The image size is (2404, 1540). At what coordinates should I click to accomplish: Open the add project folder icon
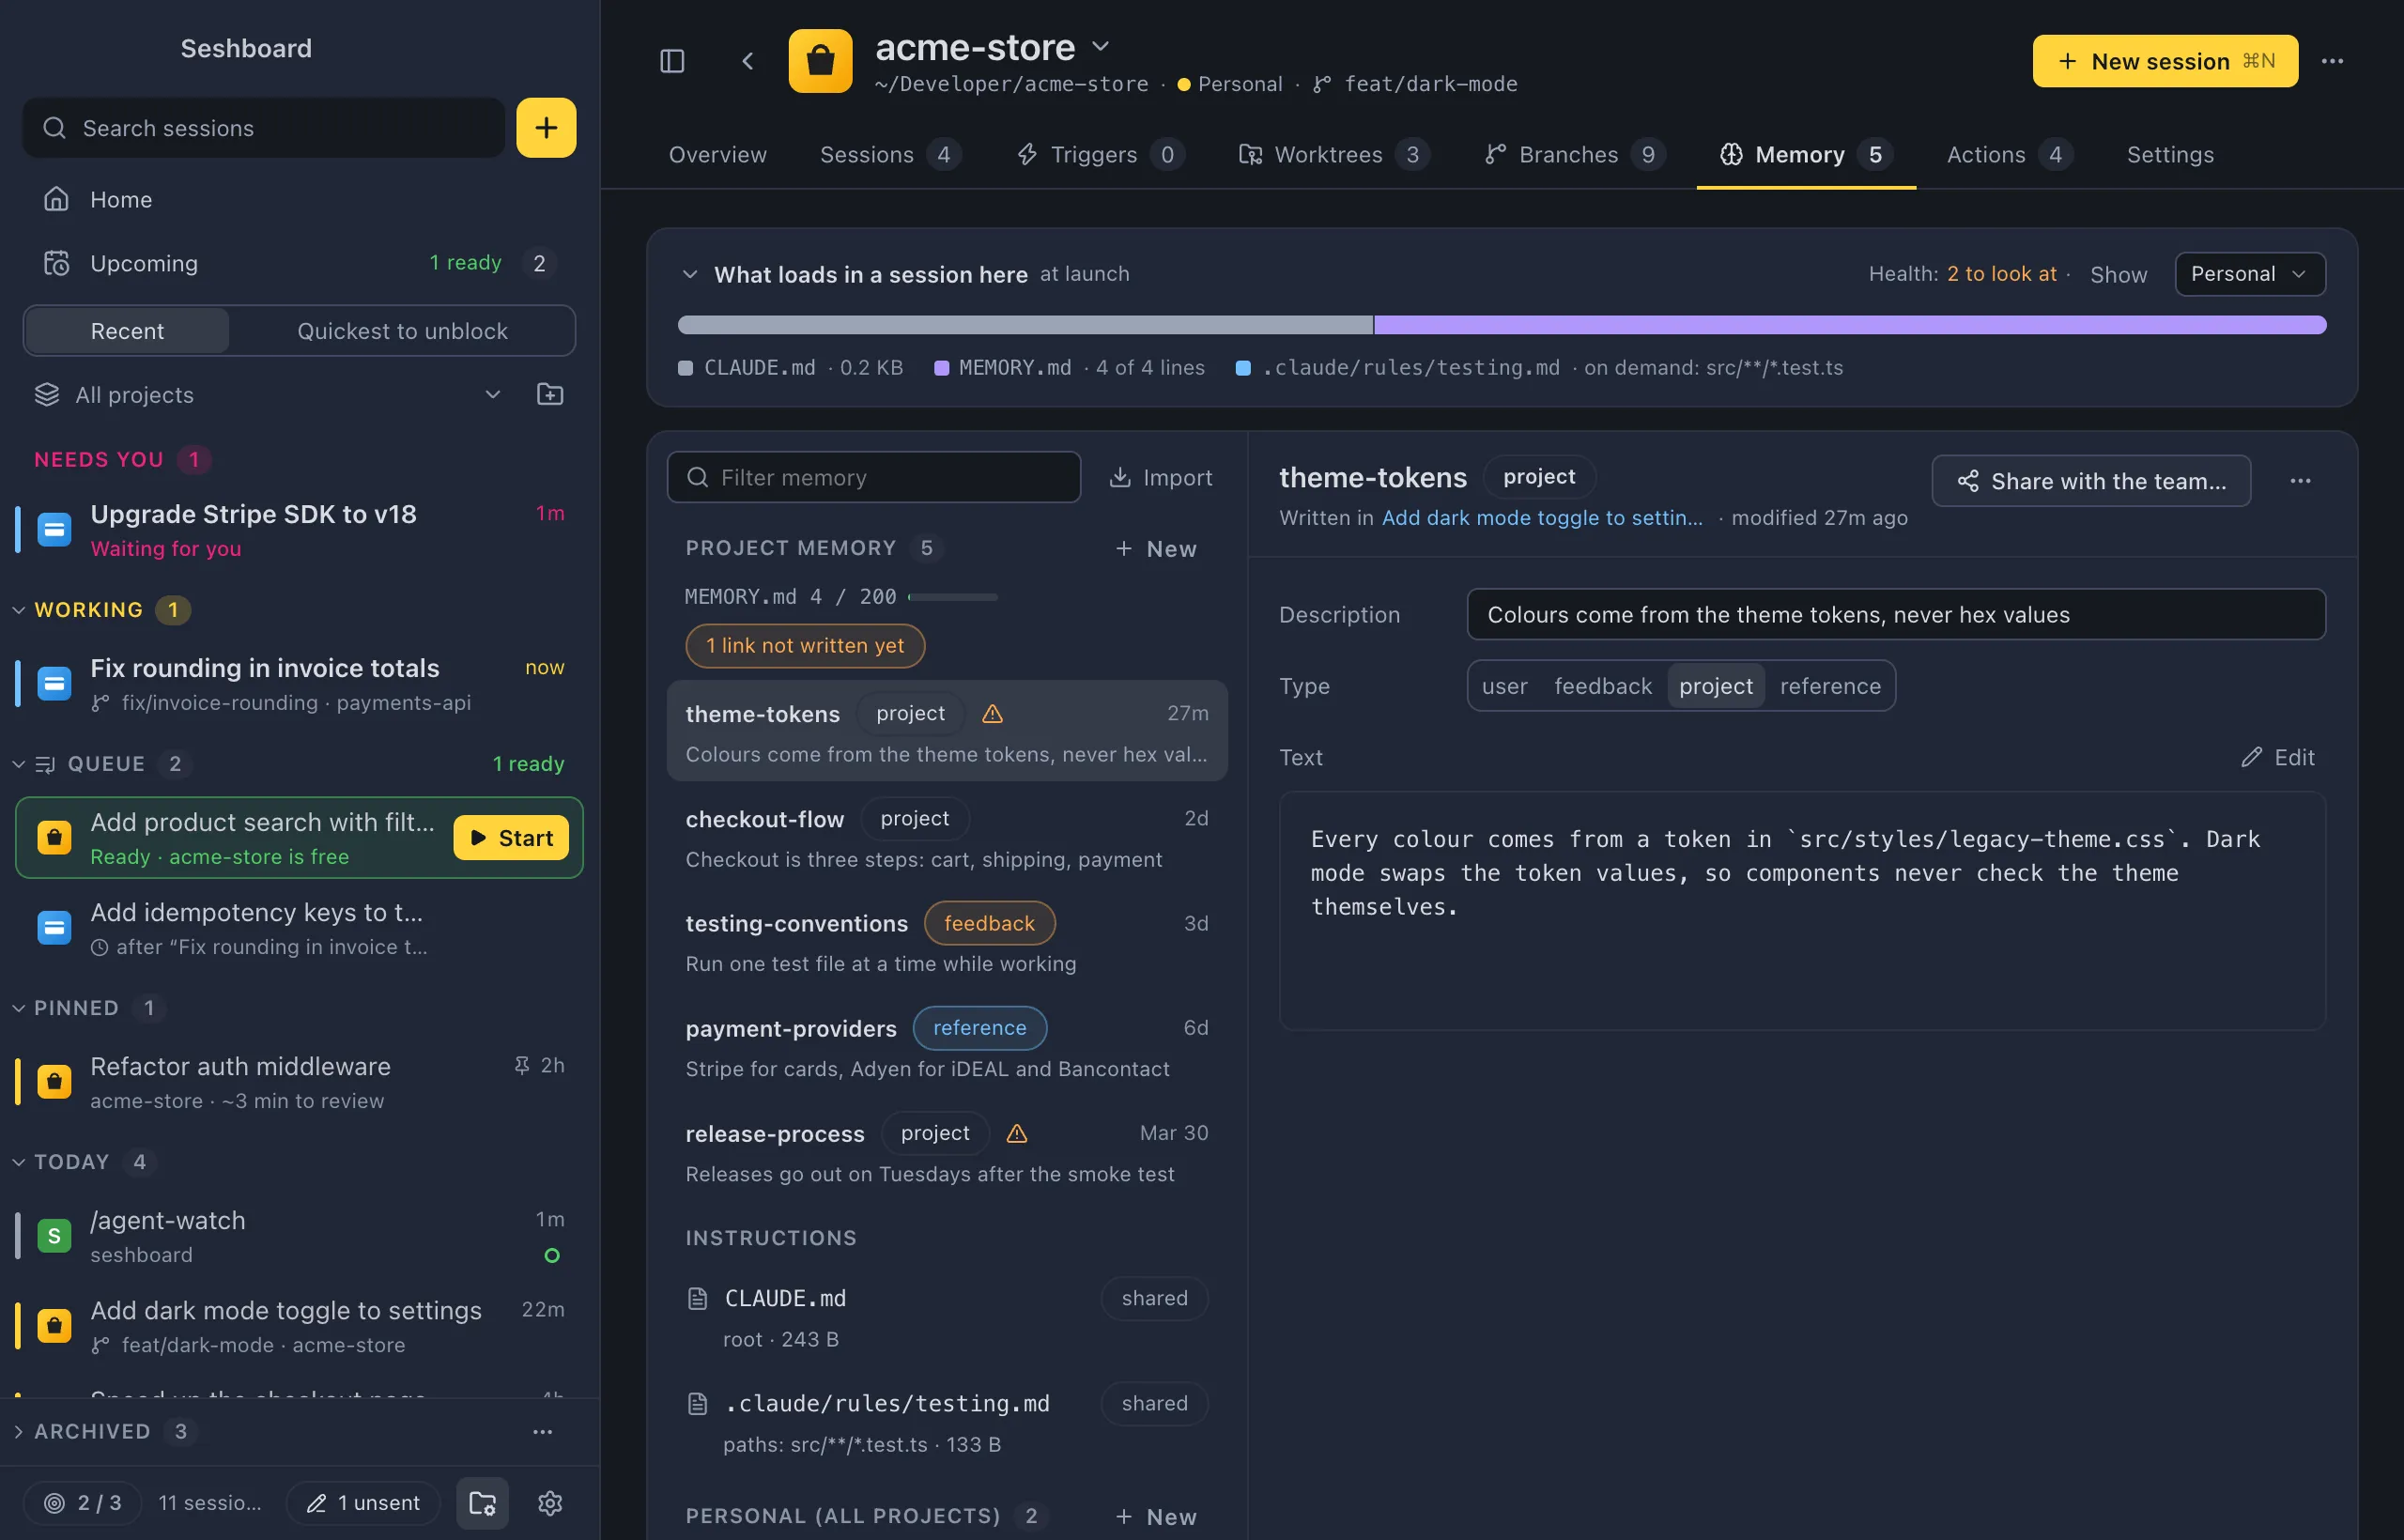(x=550, y=394)
